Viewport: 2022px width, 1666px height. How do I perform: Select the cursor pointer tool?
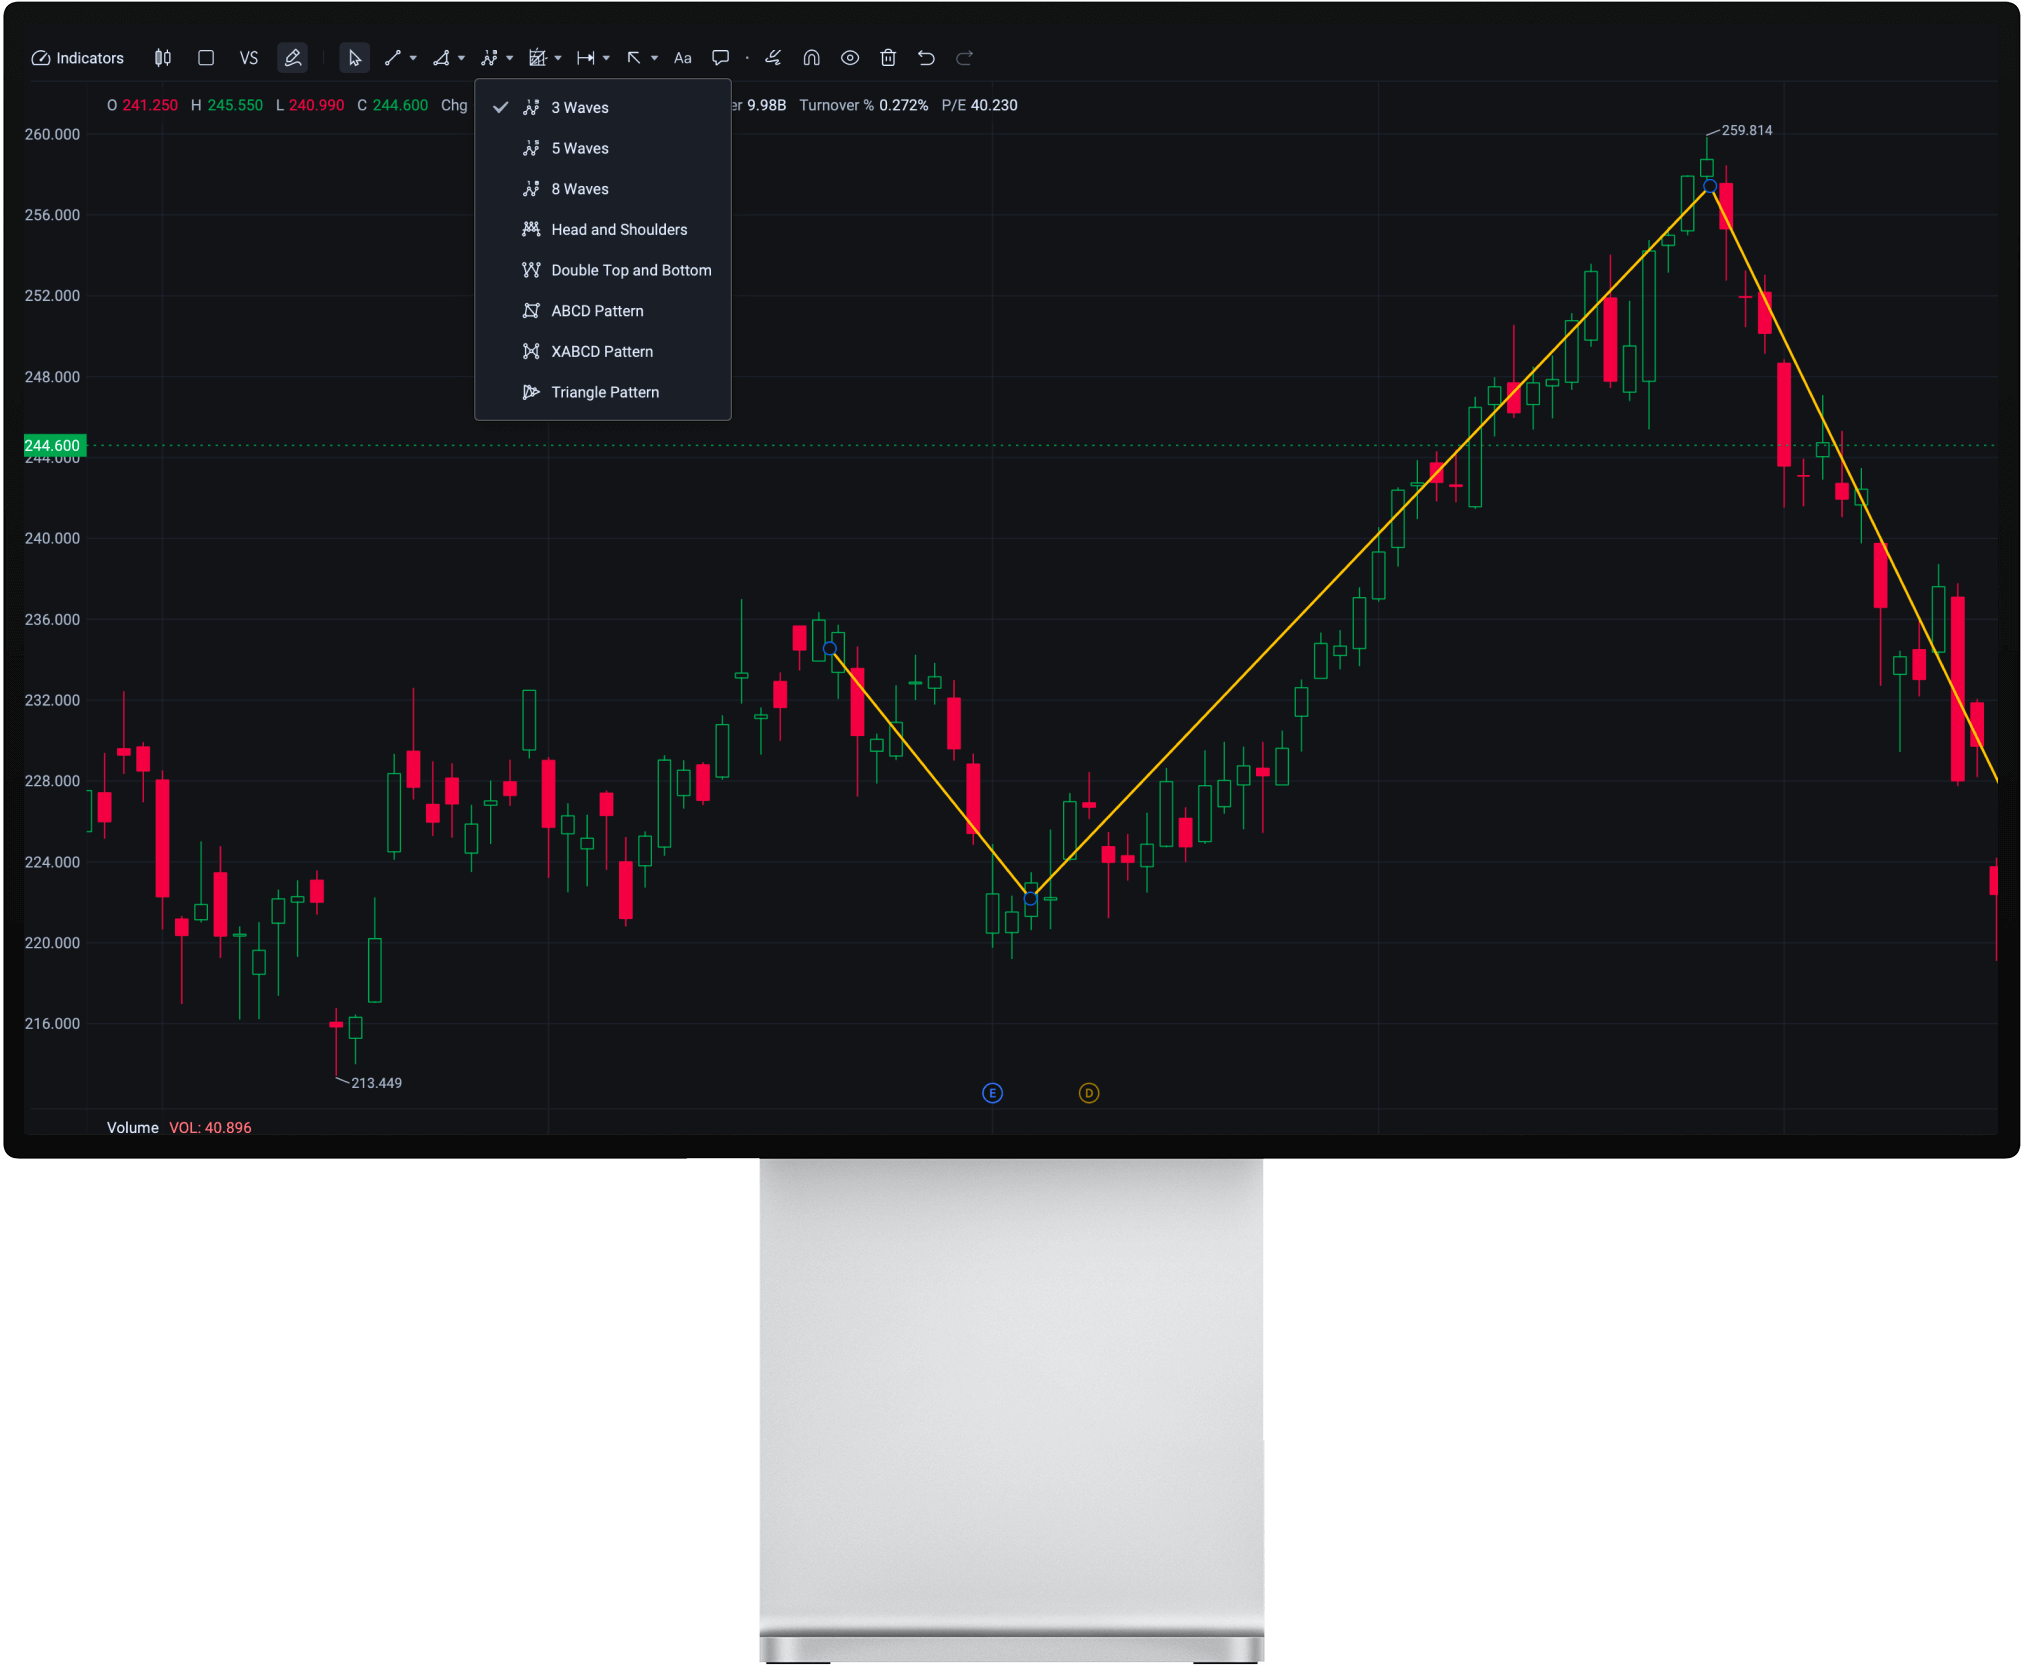point(354,58)
